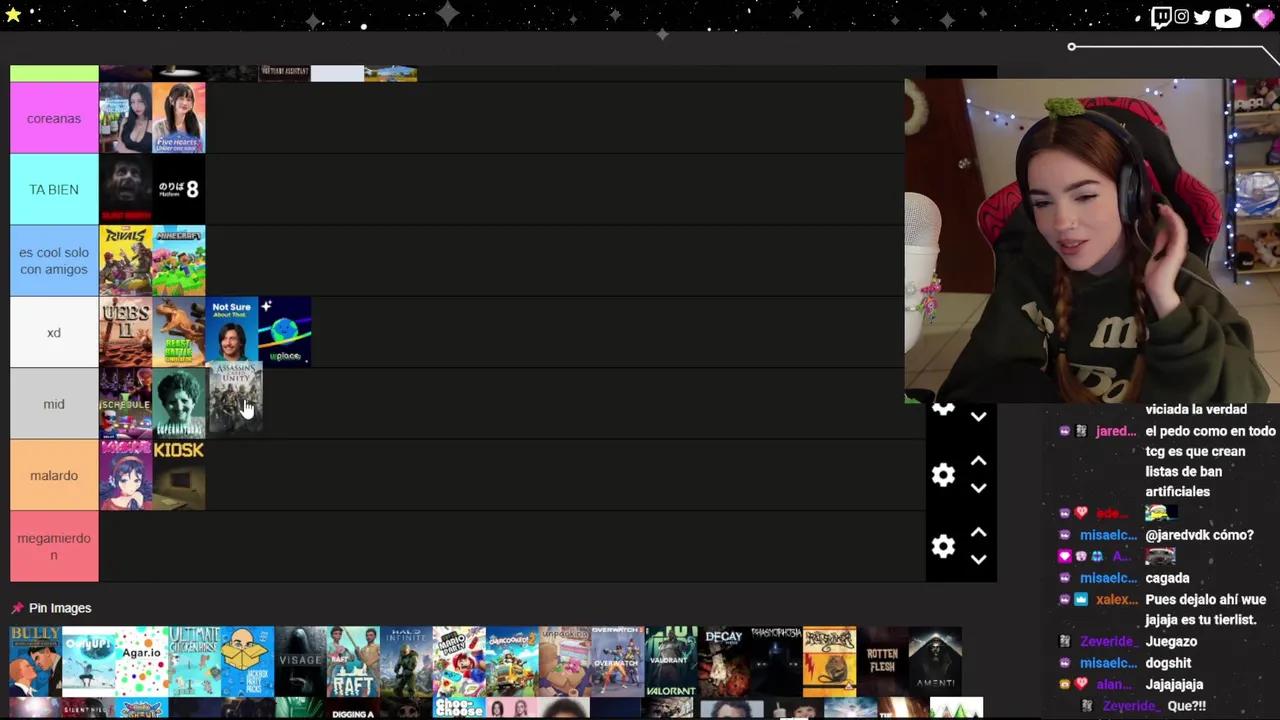Pick the Agar.io game image
1280x720 pixels.
point(141,662)
